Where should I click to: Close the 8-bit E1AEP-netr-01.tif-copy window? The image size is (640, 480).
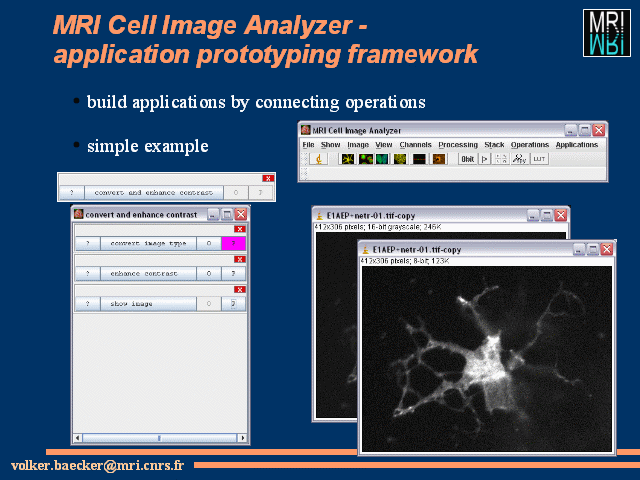point(607,249)
